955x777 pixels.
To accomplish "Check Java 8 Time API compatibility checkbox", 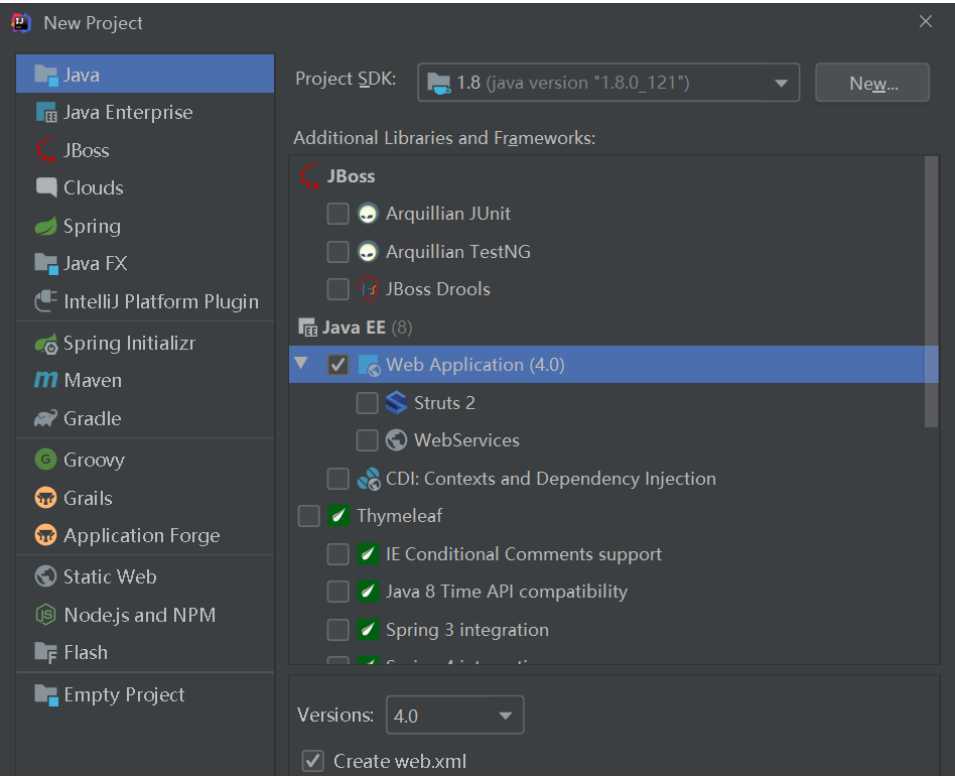I will tap(338, 592).
